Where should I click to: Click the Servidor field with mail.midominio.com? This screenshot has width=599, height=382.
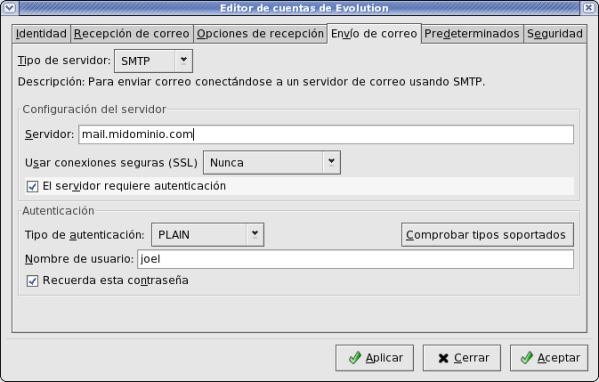click(x=326, y=134)
